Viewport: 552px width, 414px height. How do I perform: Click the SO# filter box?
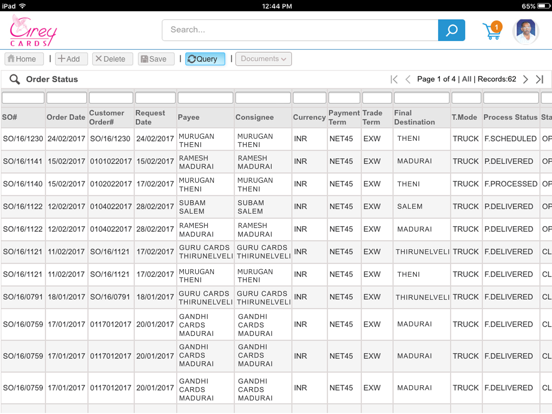(23, 98)
